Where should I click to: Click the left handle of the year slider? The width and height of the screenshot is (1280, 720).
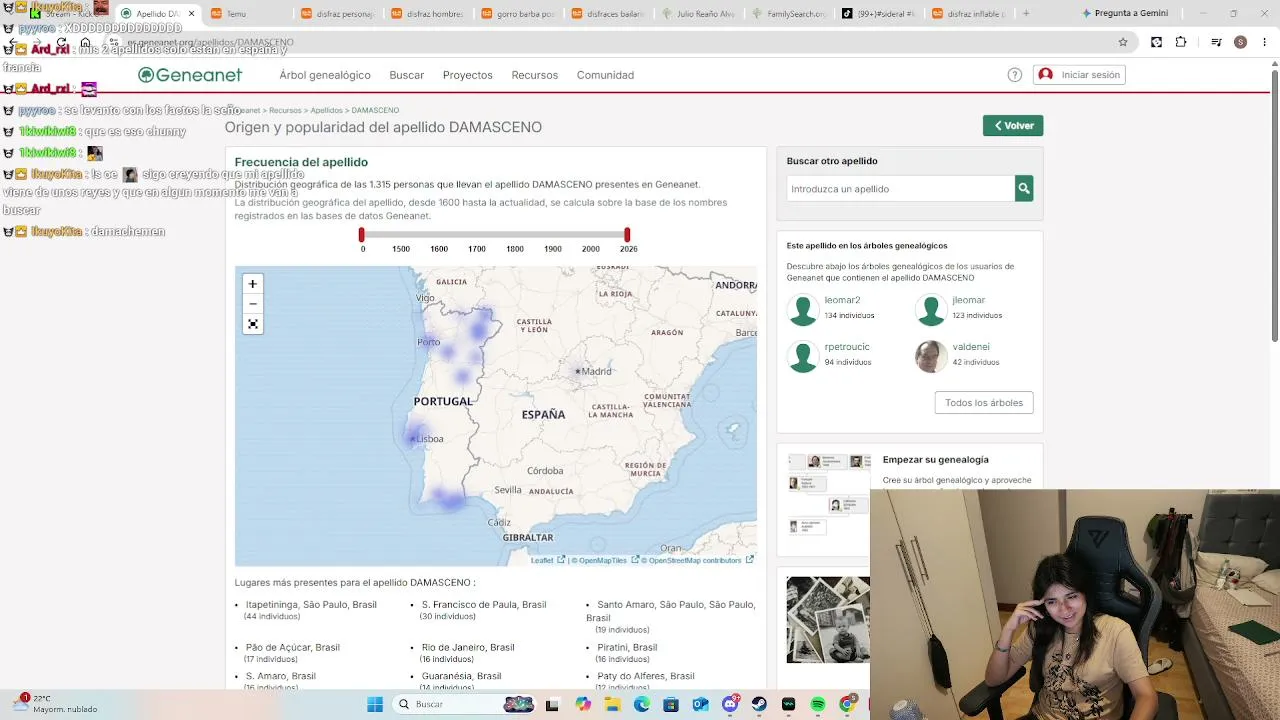(362, 235)
